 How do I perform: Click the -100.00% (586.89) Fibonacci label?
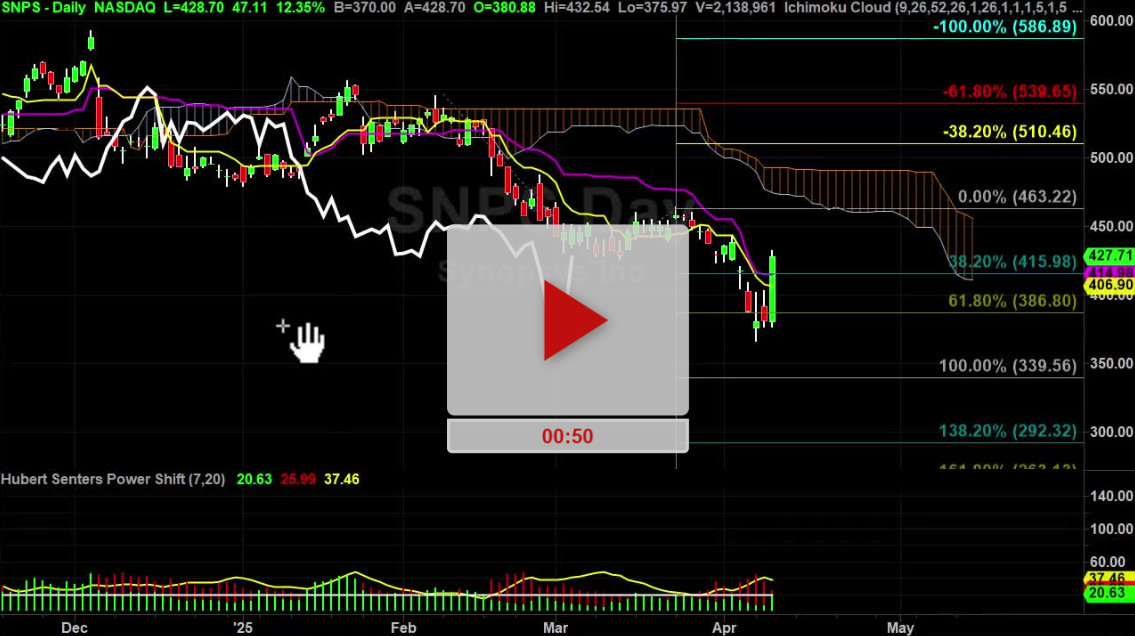[x=1005, y=27]
